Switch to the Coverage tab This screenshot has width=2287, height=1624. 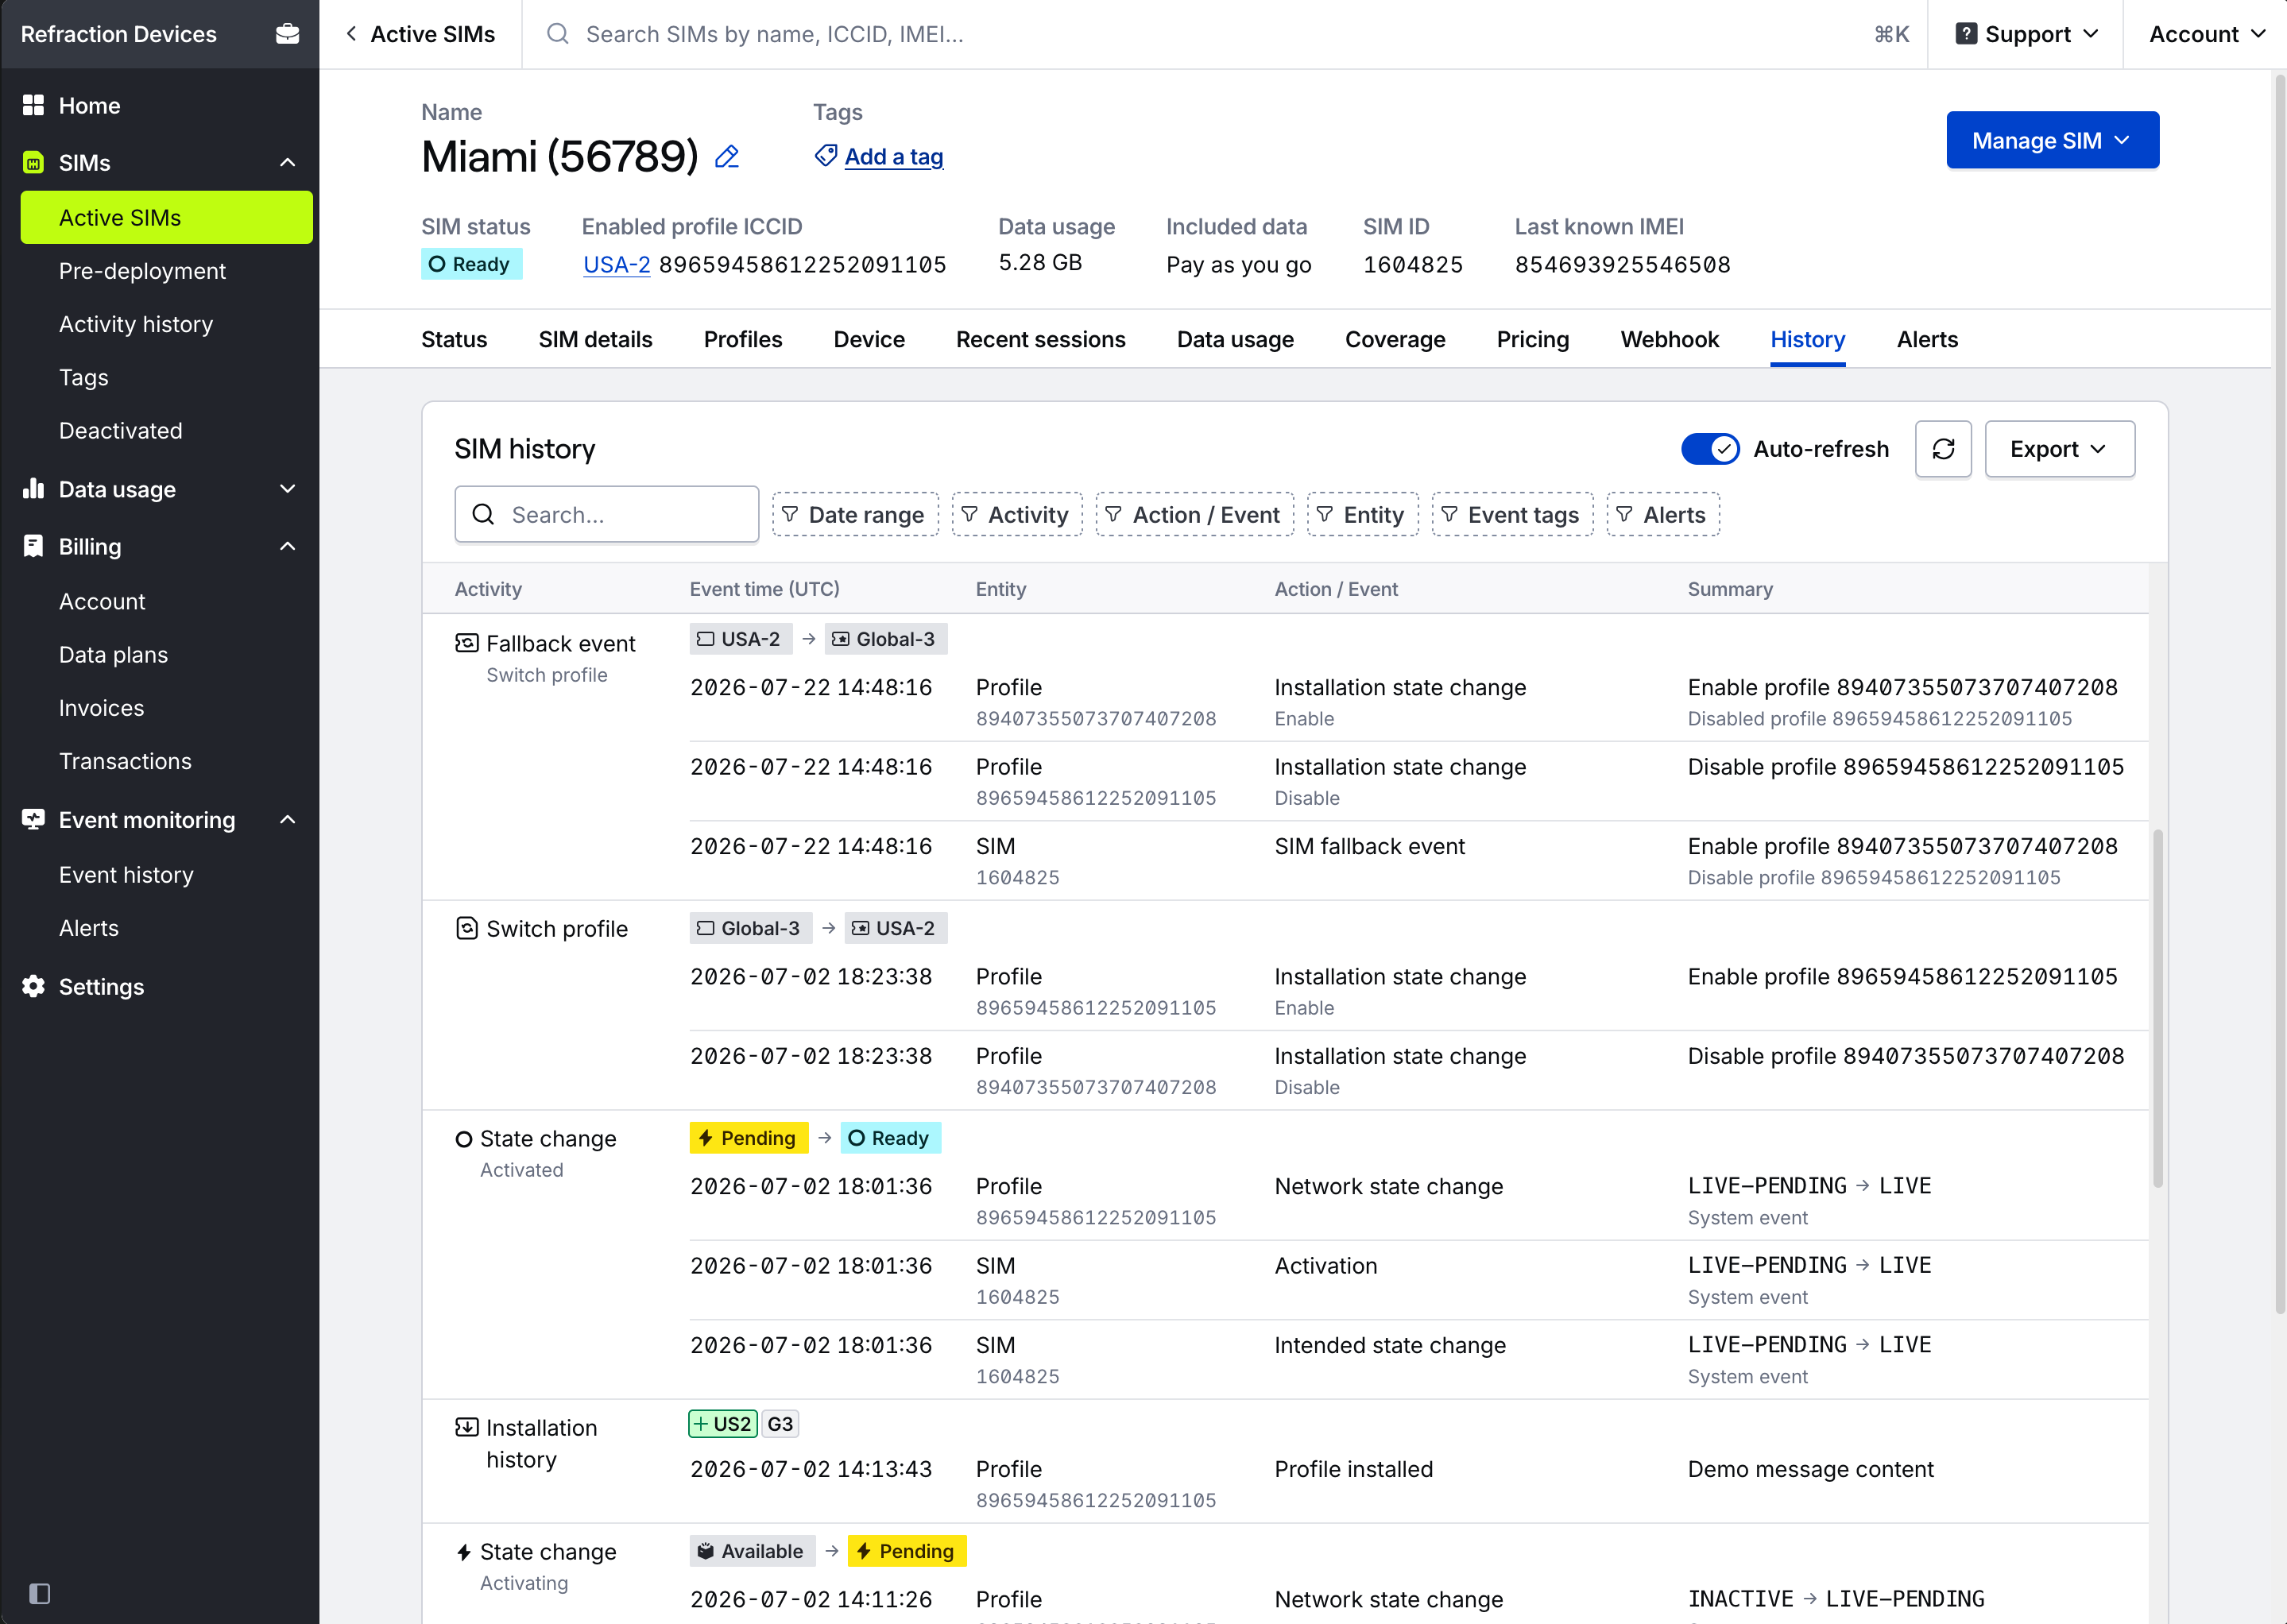tap(1395, 339)
